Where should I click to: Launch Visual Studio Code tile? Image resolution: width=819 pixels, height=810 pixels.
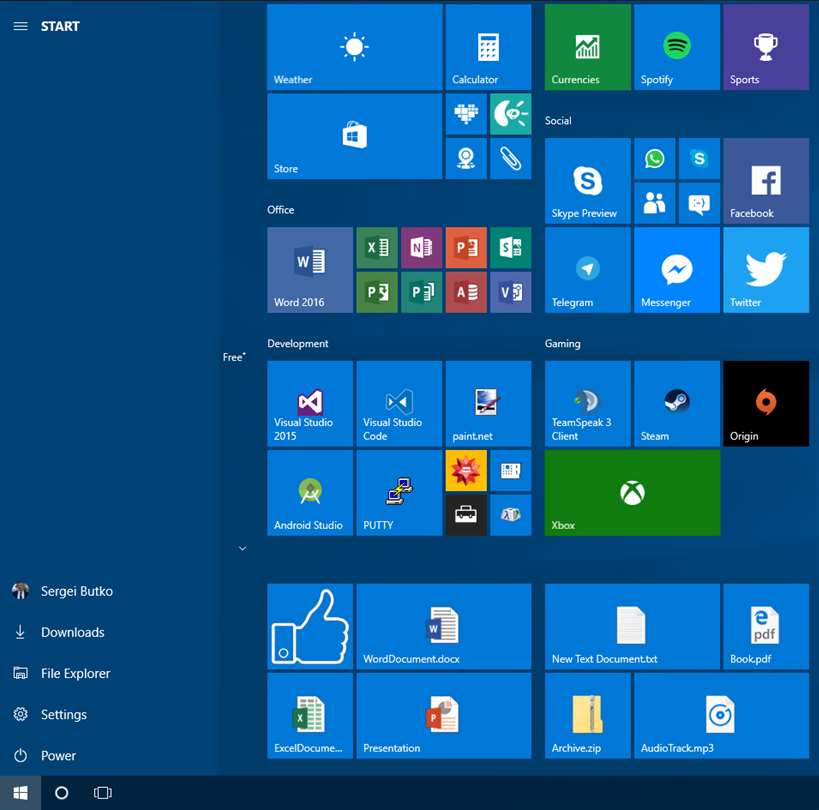coord(399,404)
